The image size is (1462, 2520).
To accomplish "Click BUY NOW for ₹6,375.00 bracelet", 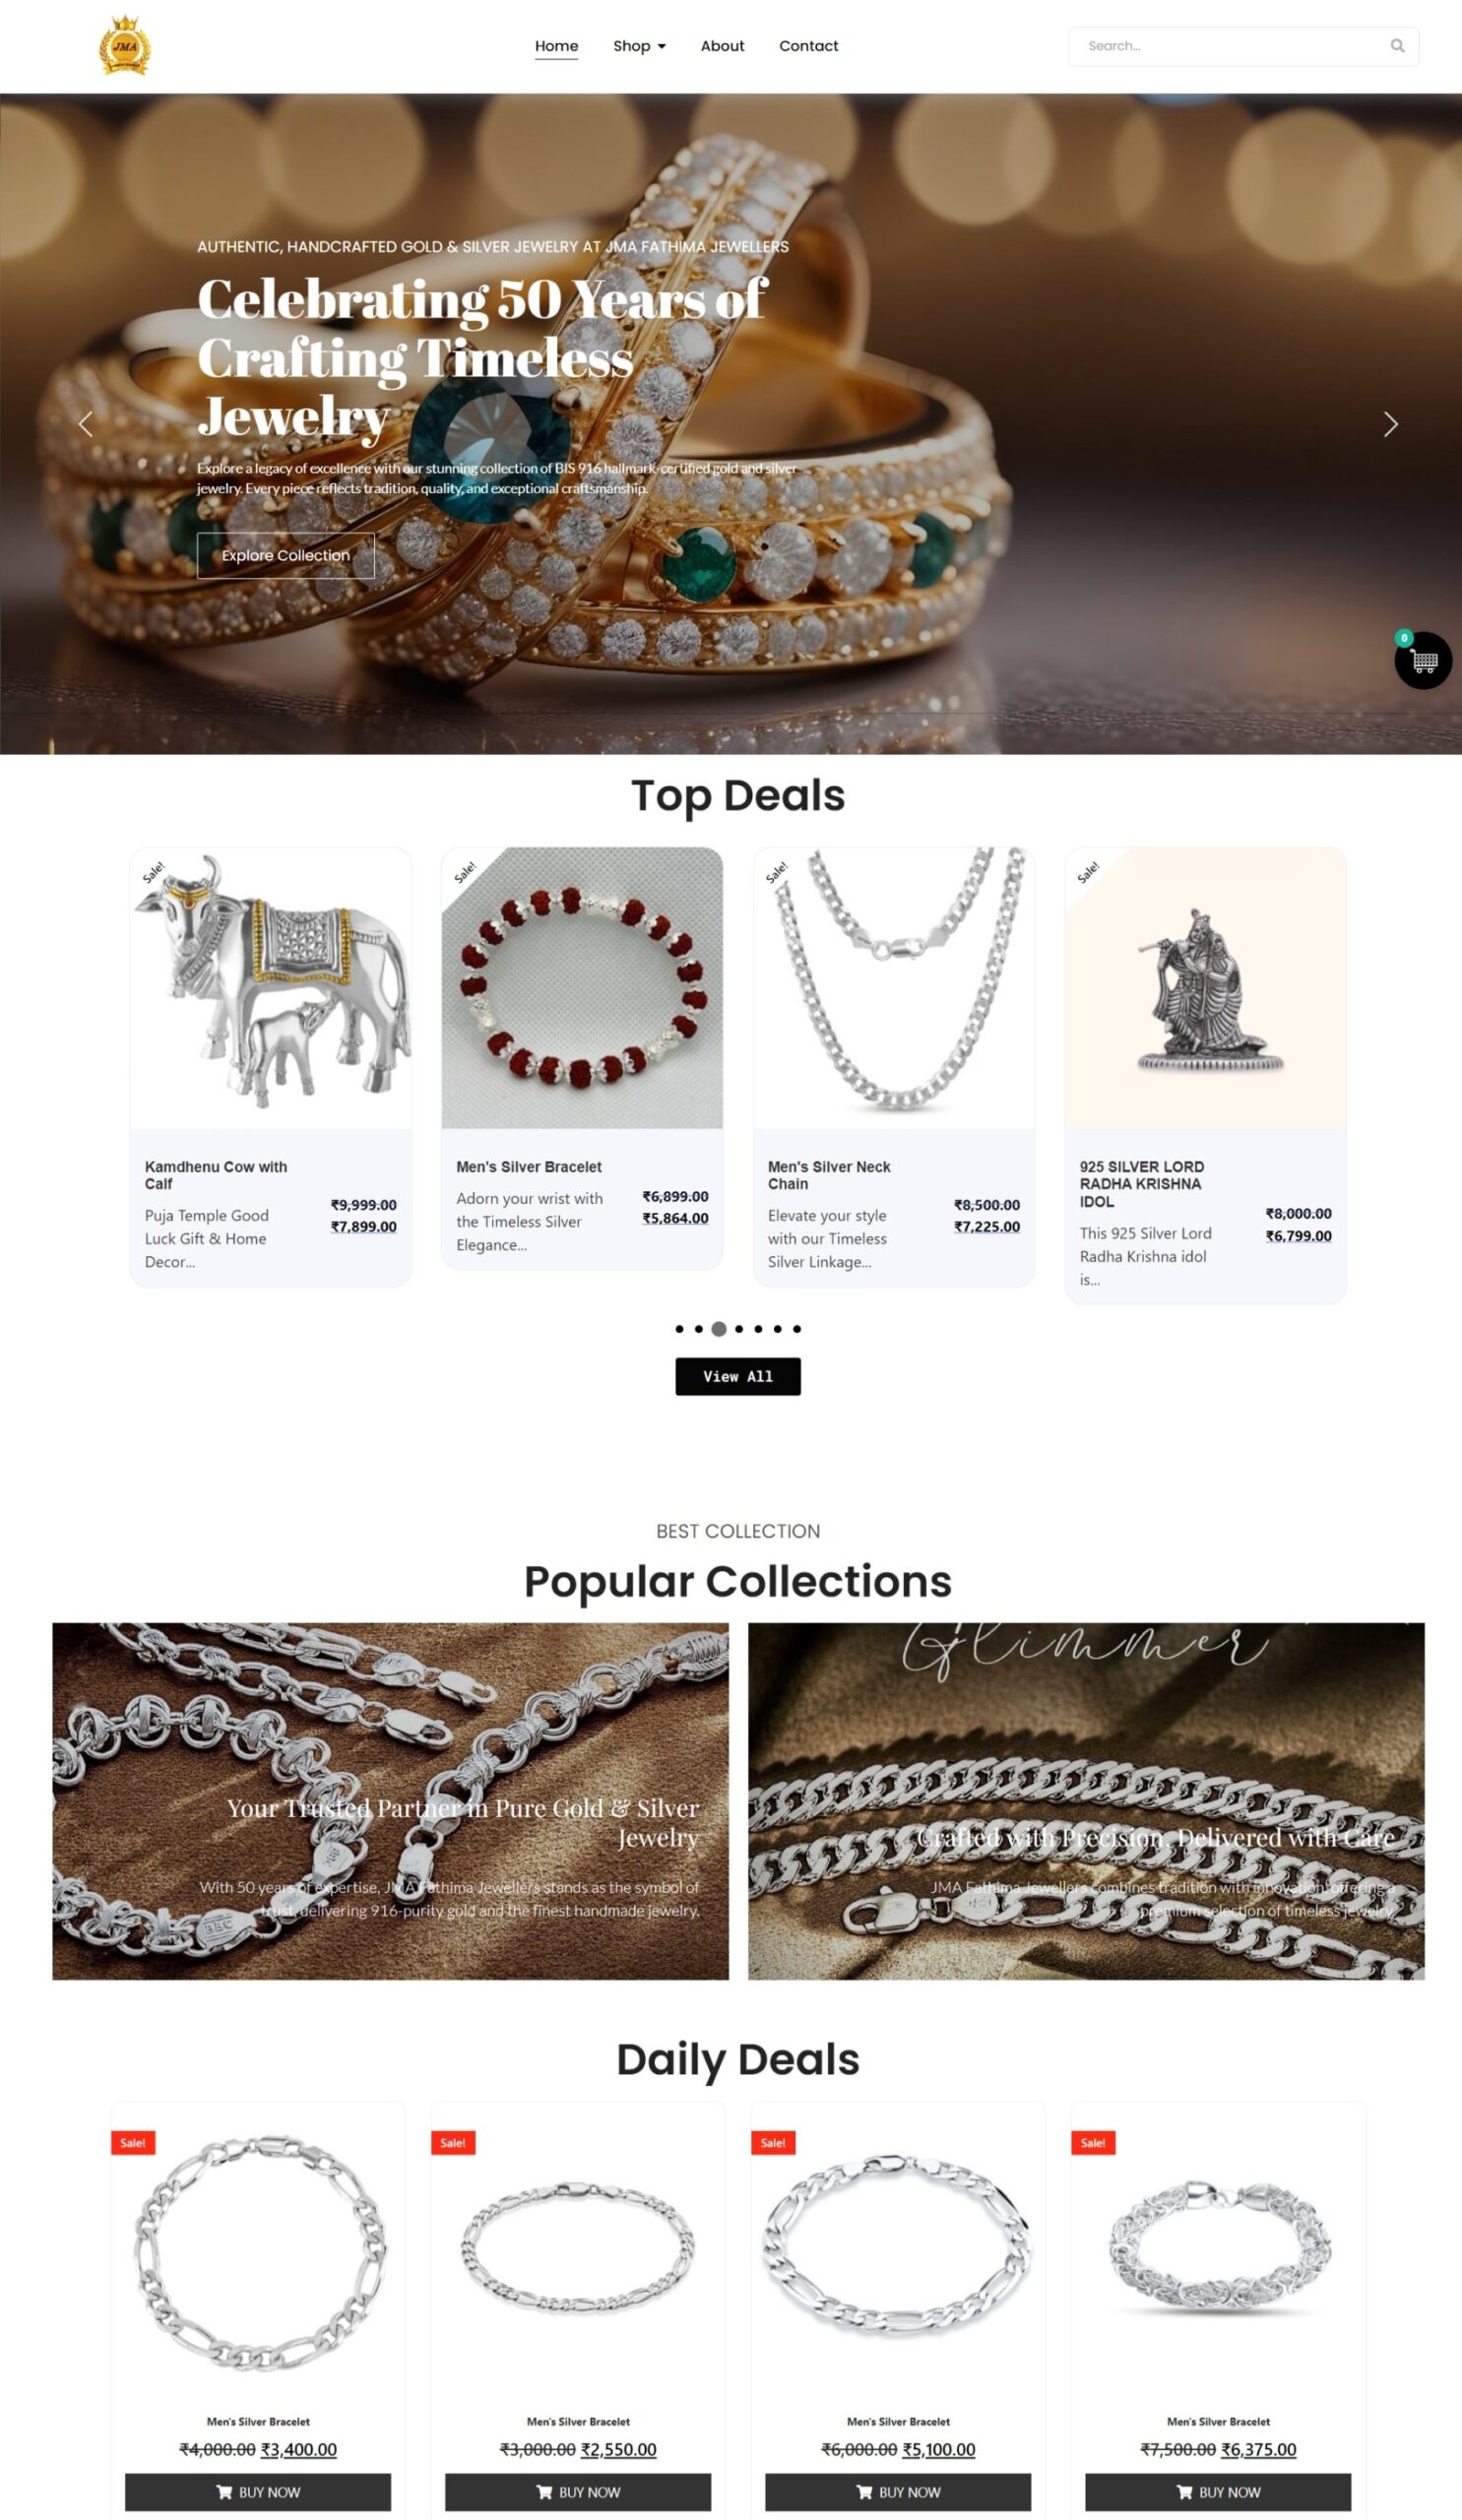I will (1218, 2491).
